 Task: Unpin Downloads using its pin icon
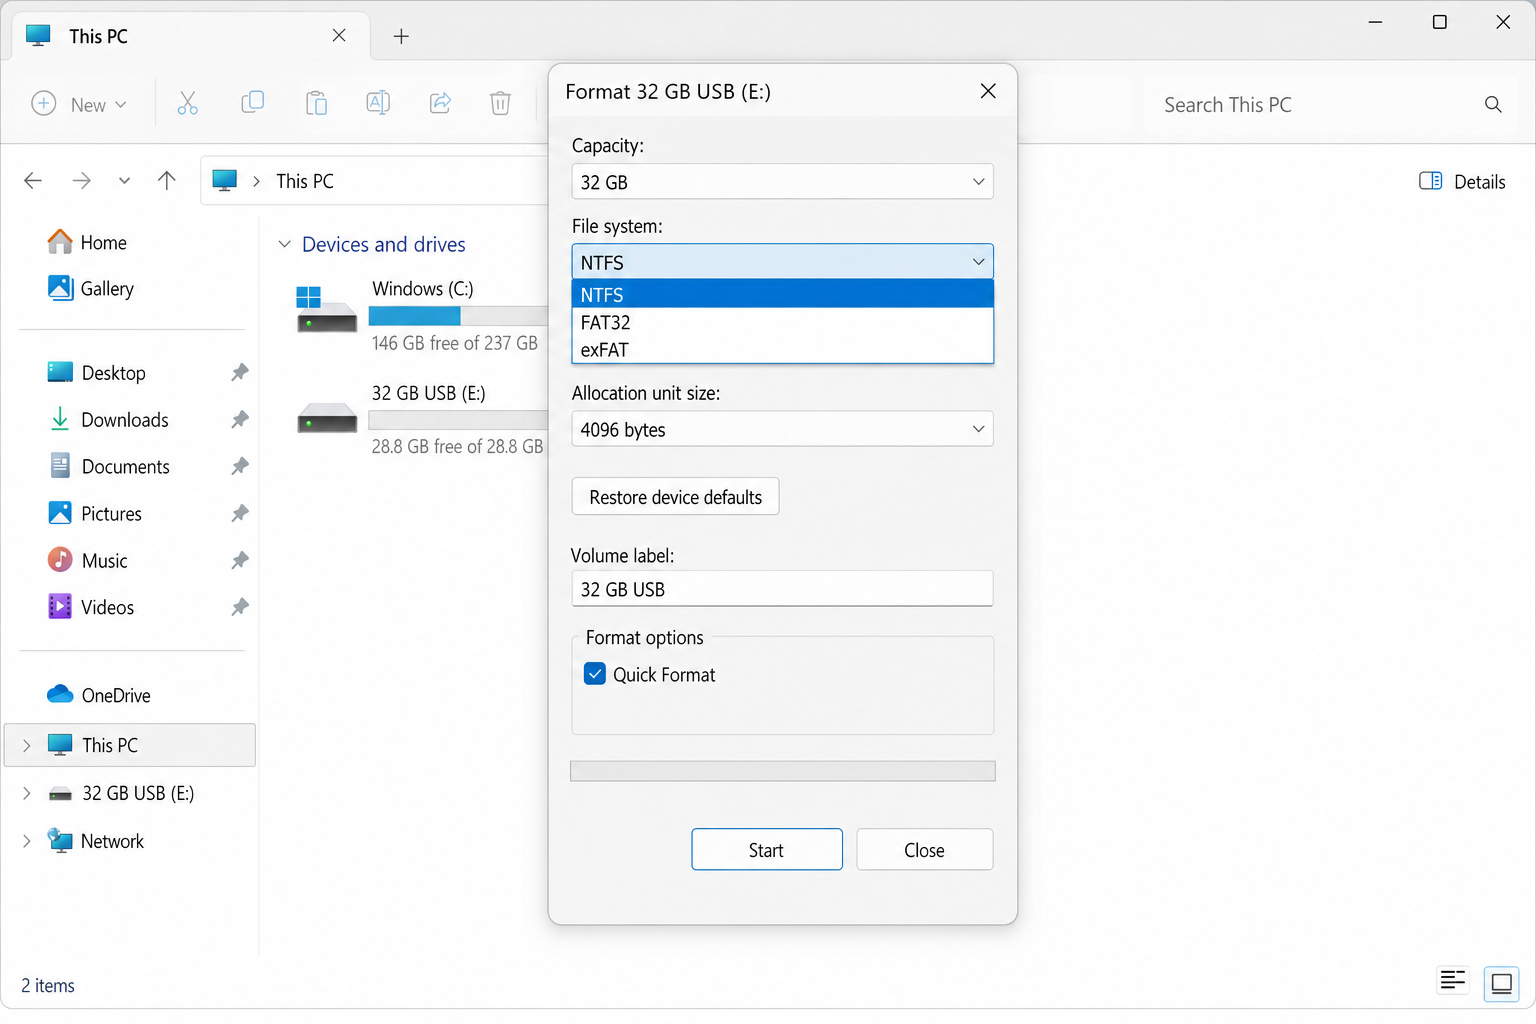point(240,420)
